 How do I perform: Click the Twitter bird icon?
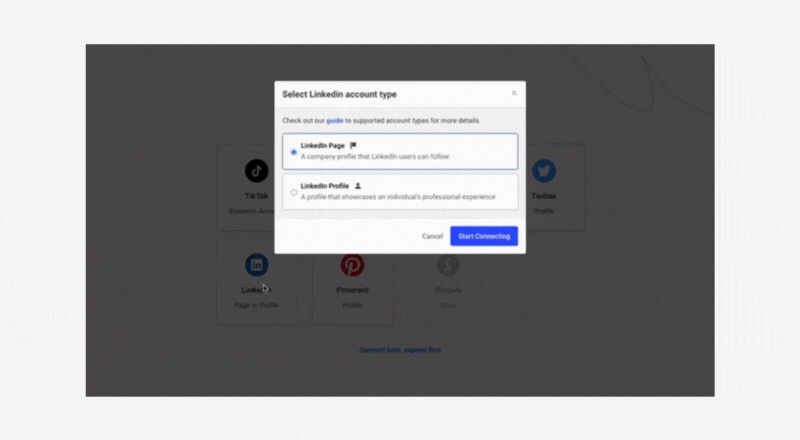(544, 170)
